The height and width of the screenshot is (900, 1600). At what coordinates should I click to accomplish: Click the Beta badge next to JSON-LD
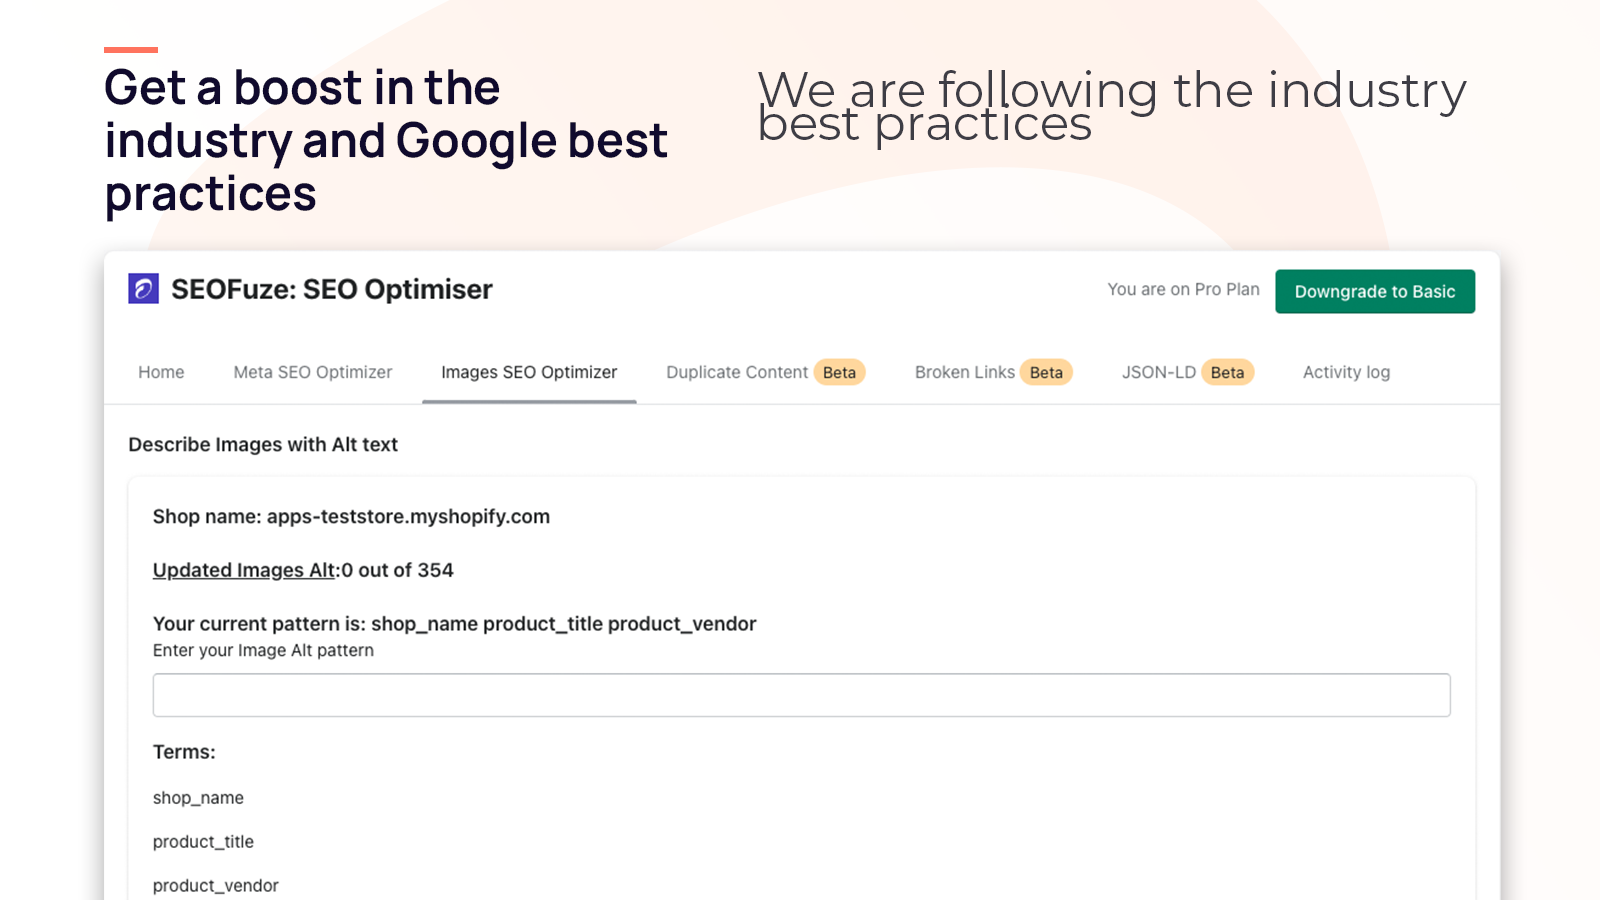coord(1227,372)
